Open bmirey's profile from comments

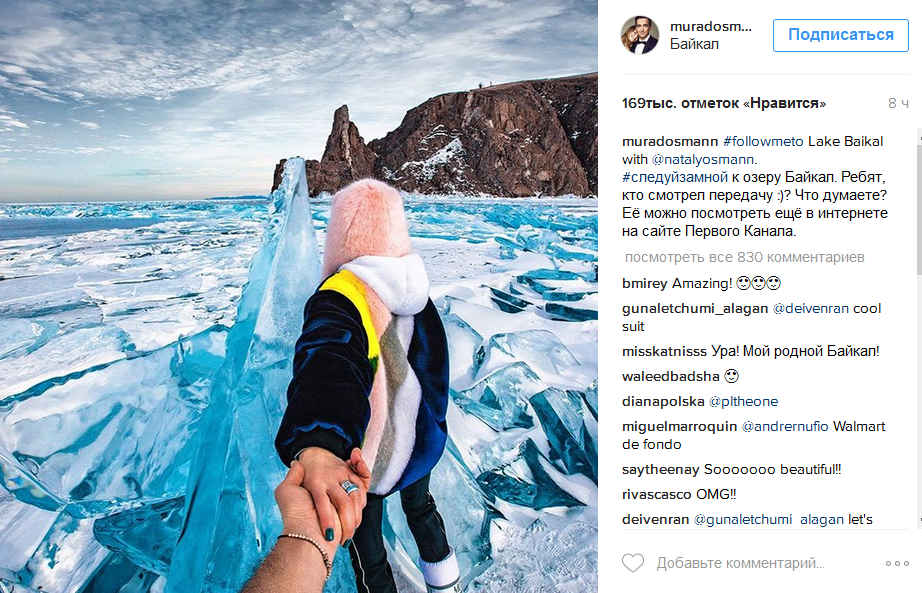644,283
